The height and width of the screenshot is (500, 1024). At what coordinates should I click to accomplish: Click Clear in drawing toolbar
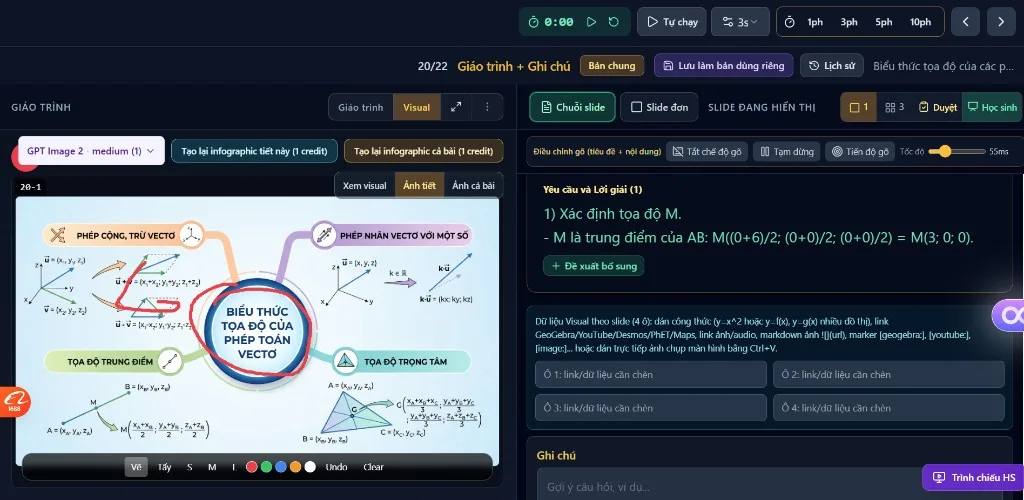pyautogui.click(x=374, y=467)
